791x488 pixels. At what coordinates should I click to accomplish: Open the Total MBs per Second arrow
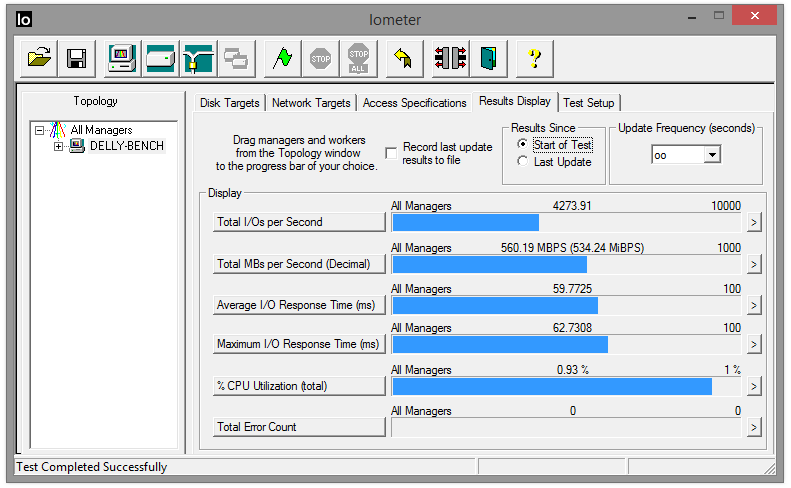coord(754,264)
